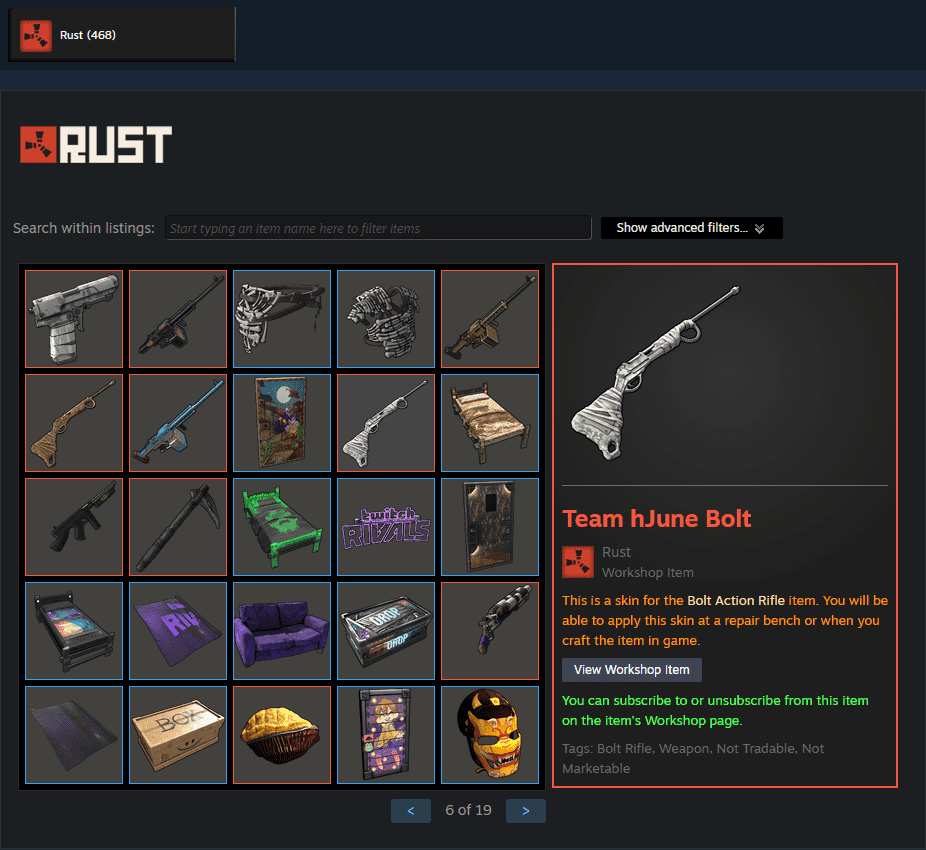This screenshot has width=926, height=850.
Task: Select the Twitch Rivals logo item
Action: [386, 527]
